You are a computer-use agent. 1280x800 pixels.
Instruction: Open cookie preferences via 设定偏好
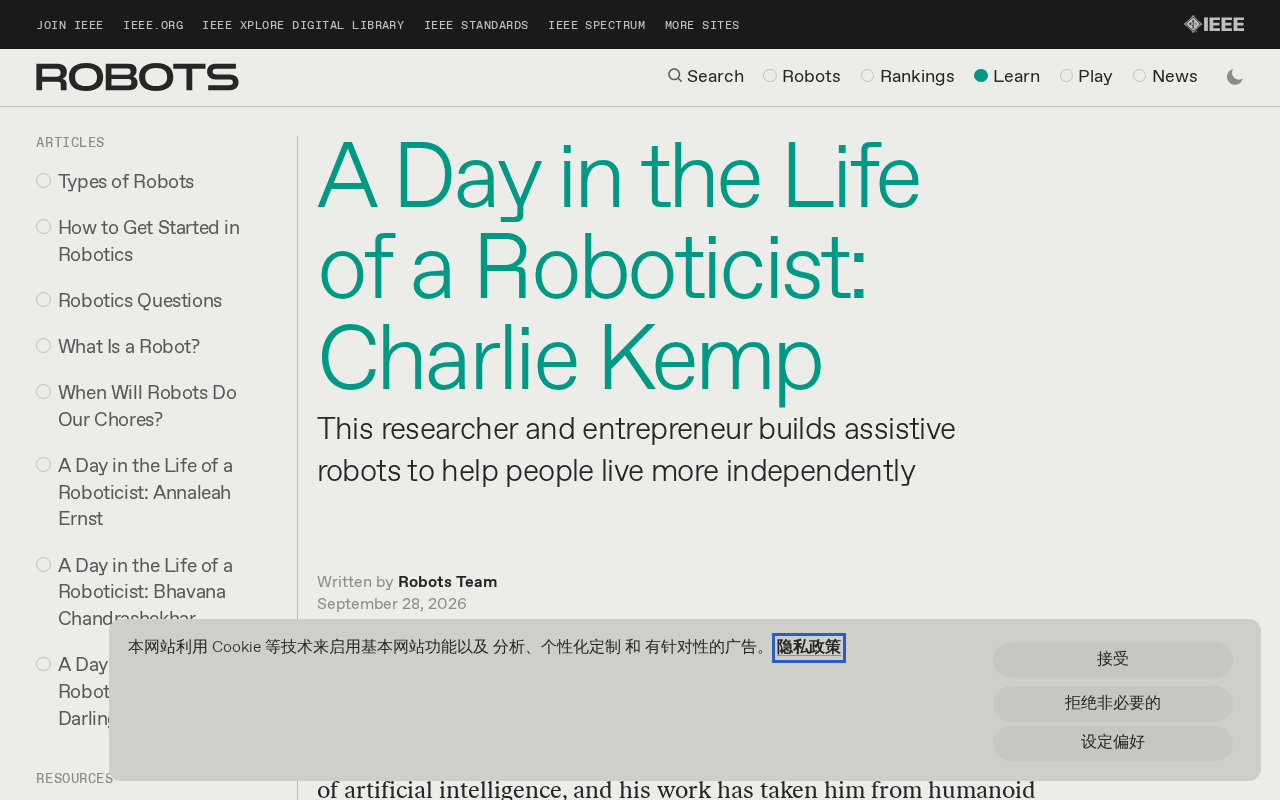[1113, 743]
